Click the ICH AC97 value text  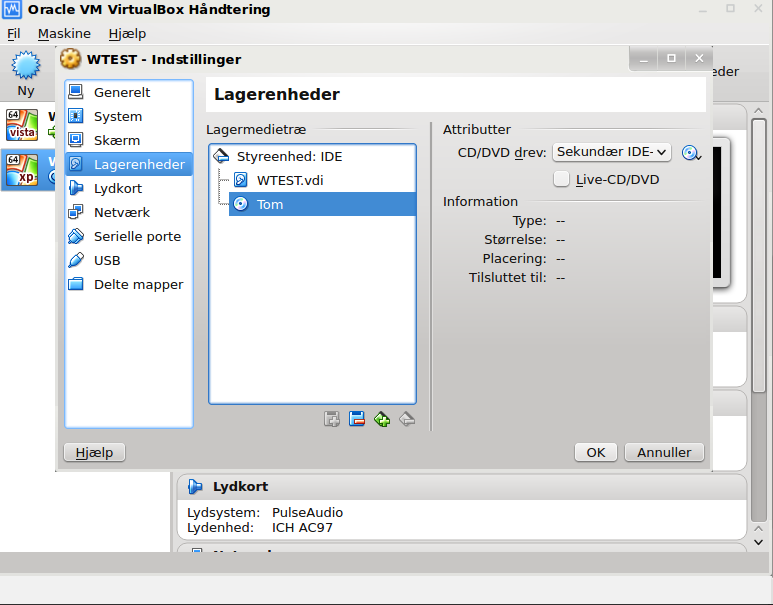click(x=302, y=528)
